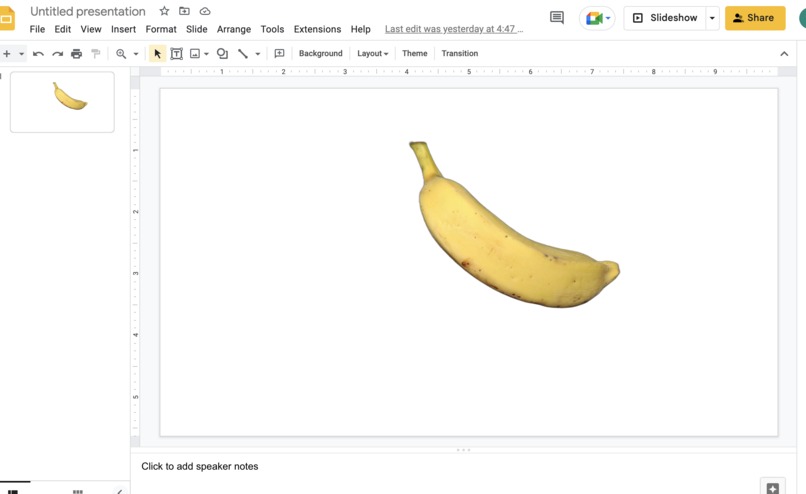
Task: Click the Theme button
Action: coord(414,53)
